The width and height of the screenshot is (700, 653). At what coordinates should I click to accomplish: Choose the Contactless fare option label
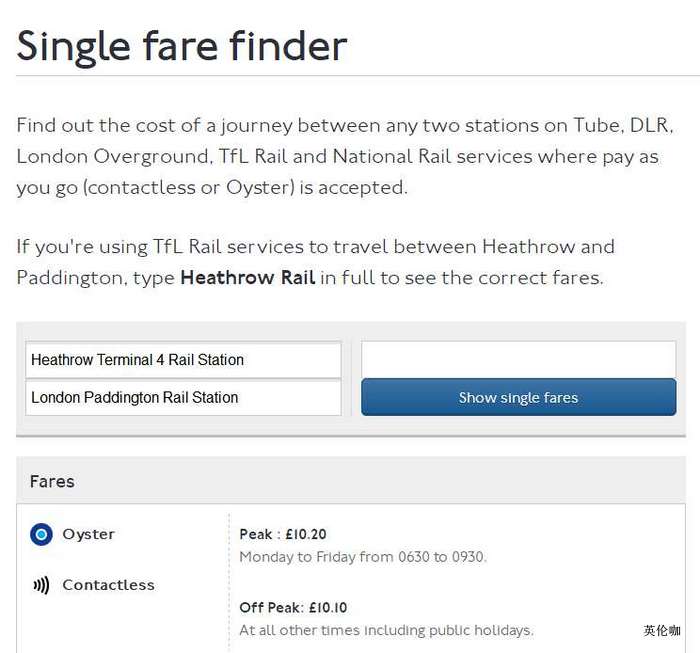108,586
